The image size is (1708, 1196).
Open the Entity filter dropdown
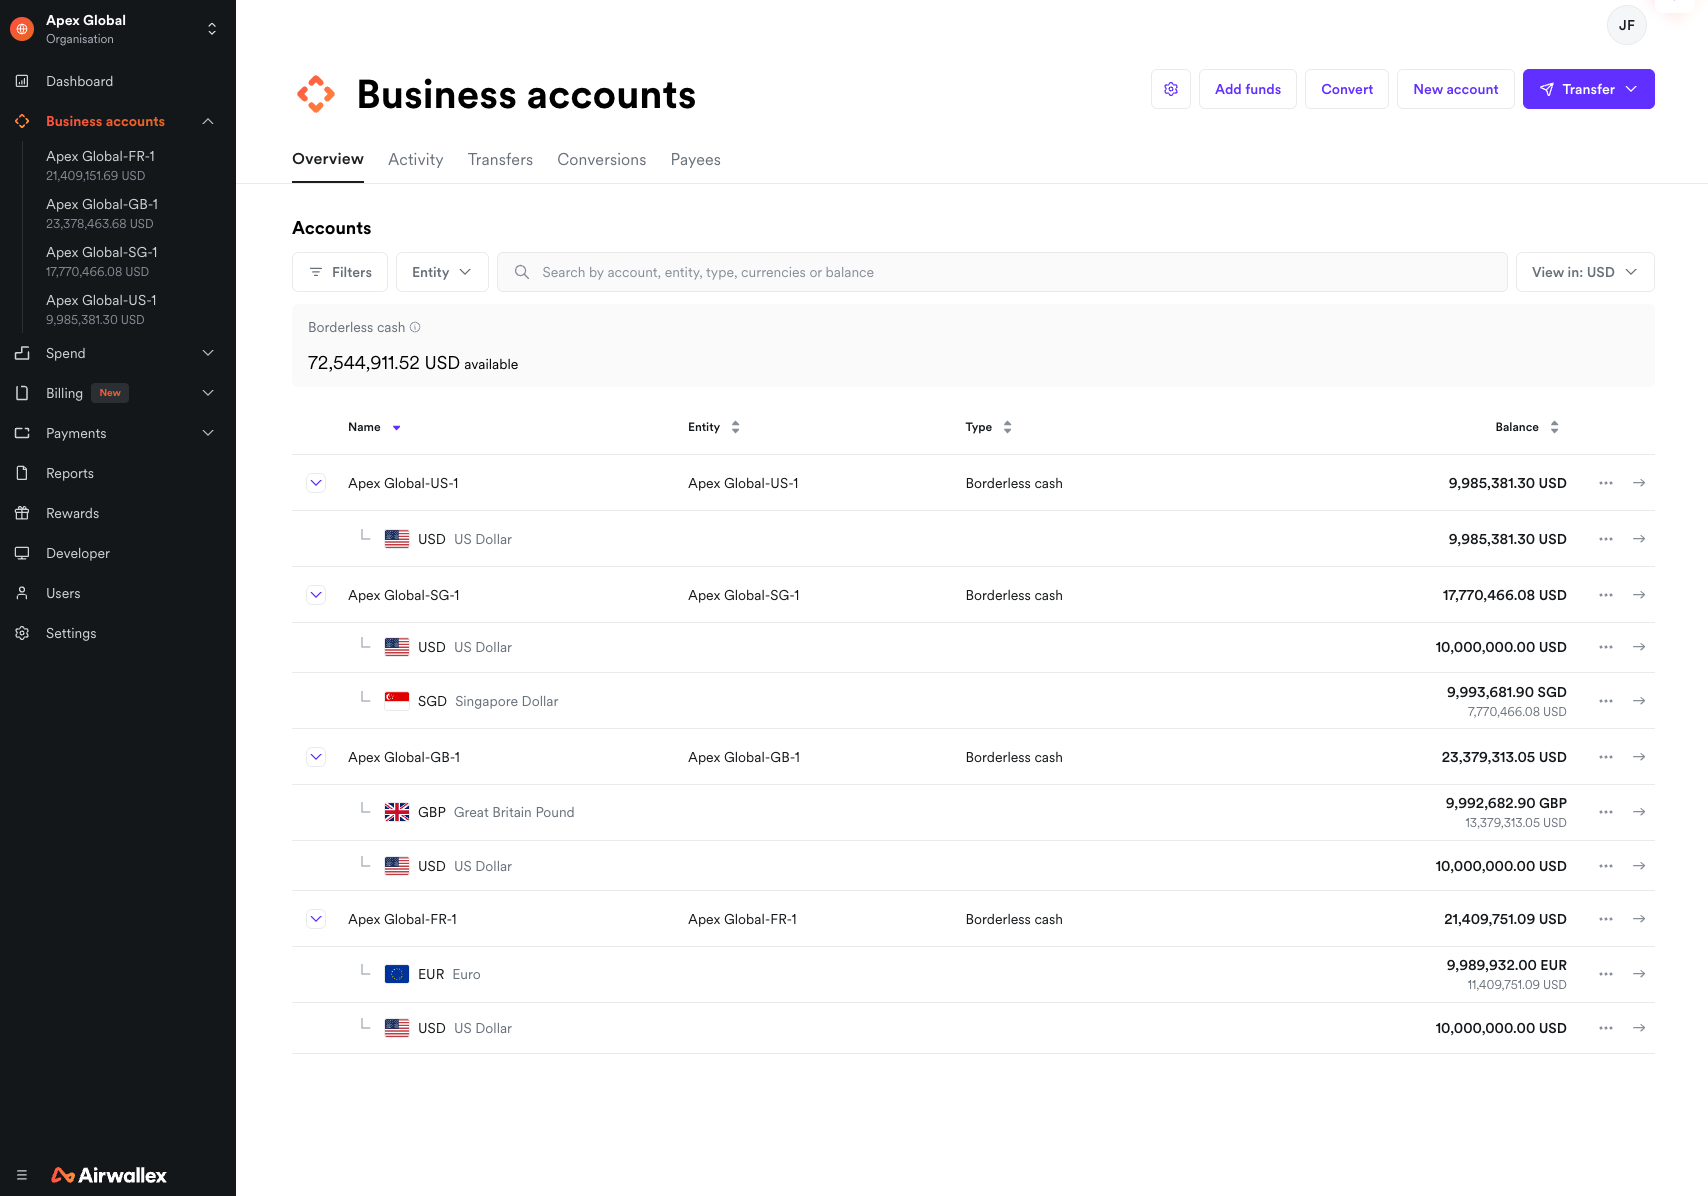click(x=442, y=272)
